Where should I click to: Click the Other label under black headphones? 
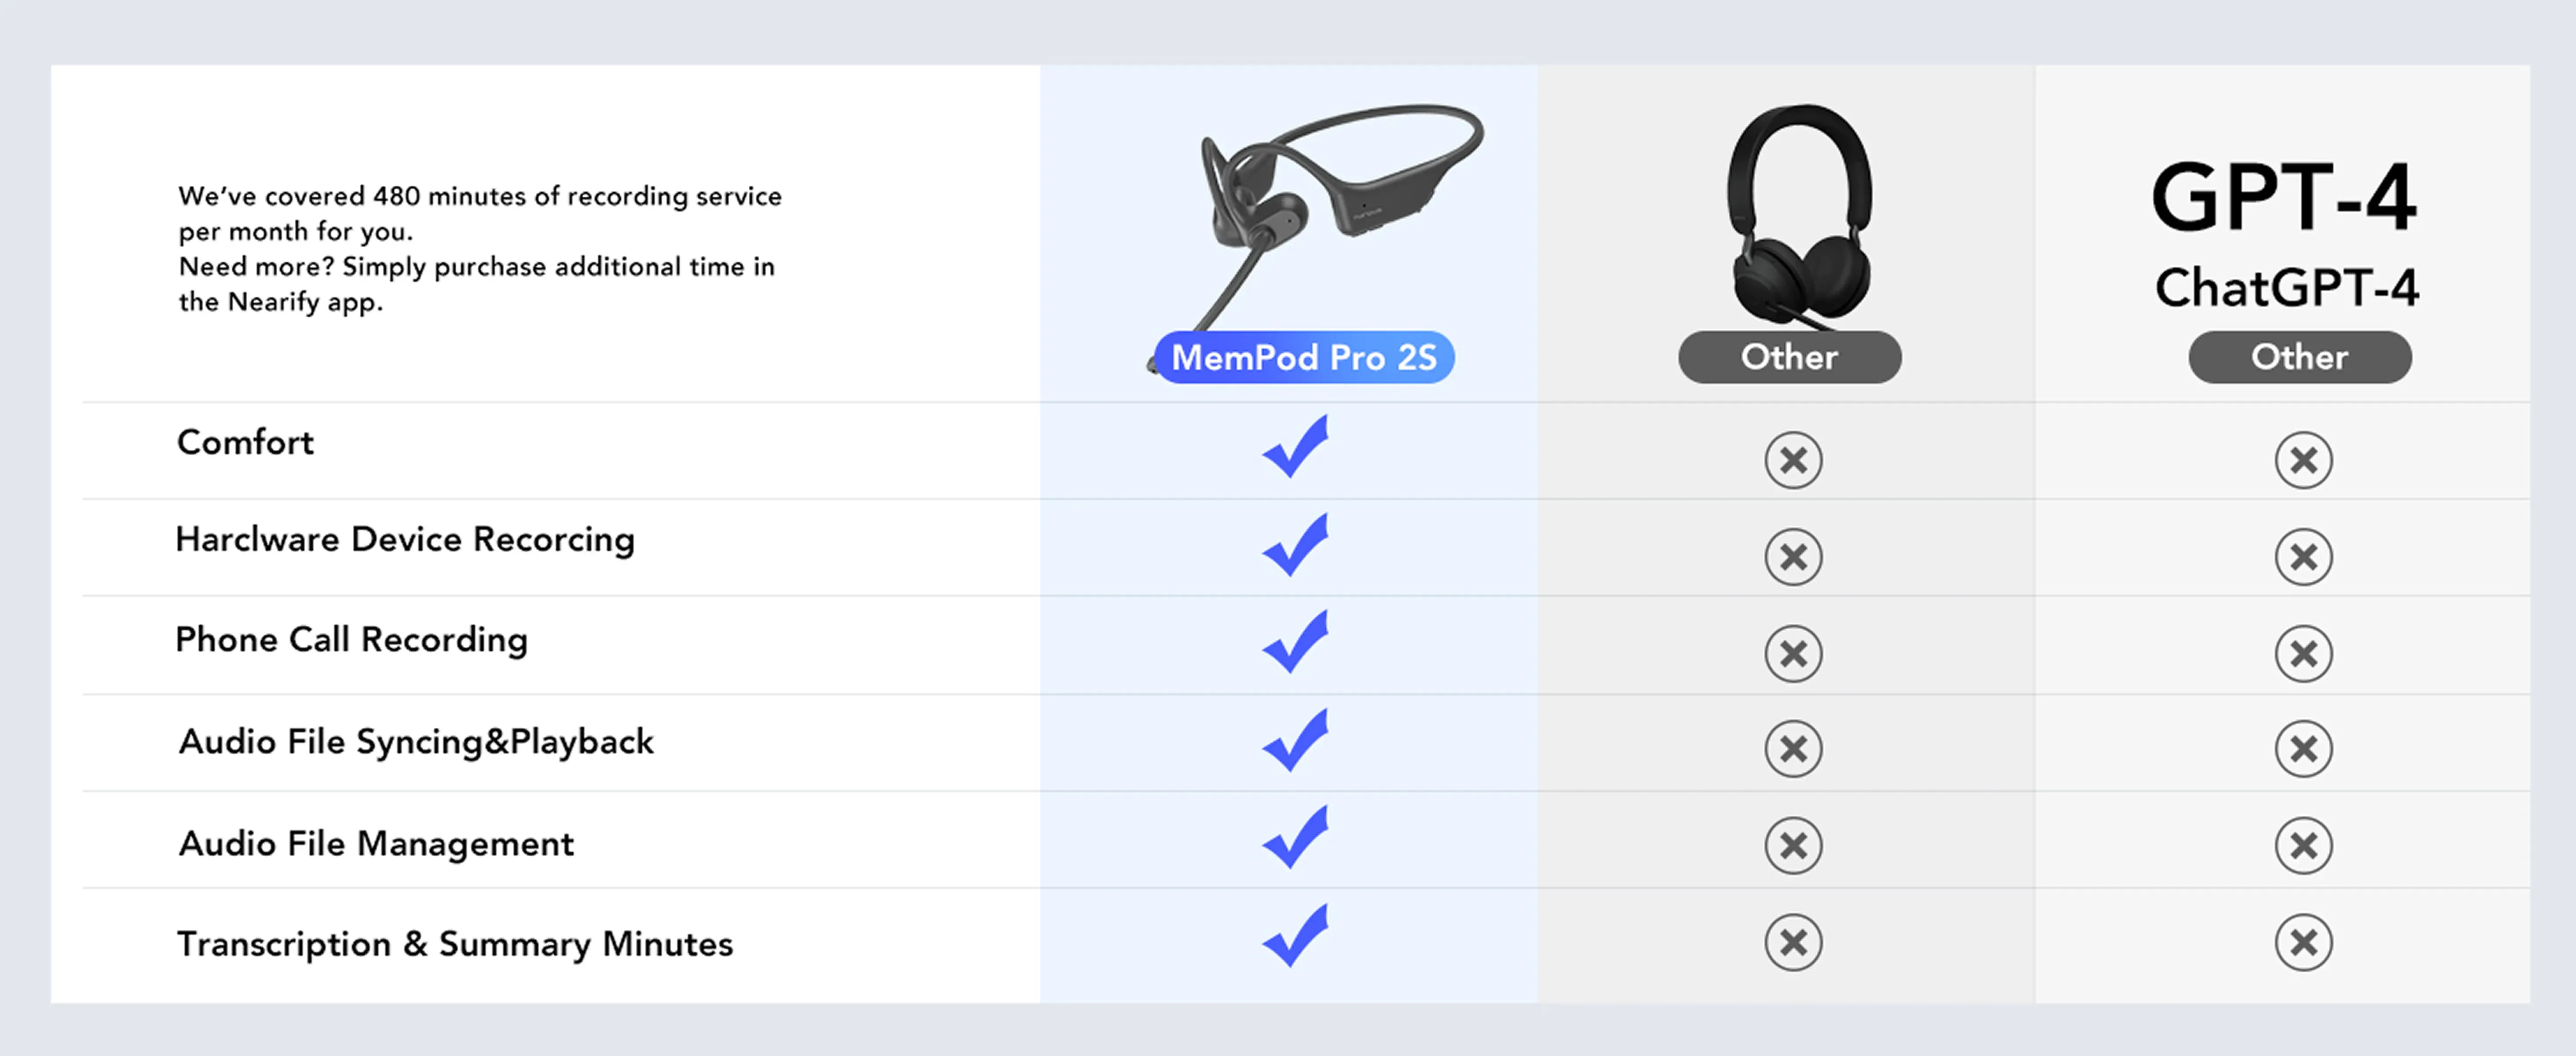pyautogui.click(x=1790, y=357)
